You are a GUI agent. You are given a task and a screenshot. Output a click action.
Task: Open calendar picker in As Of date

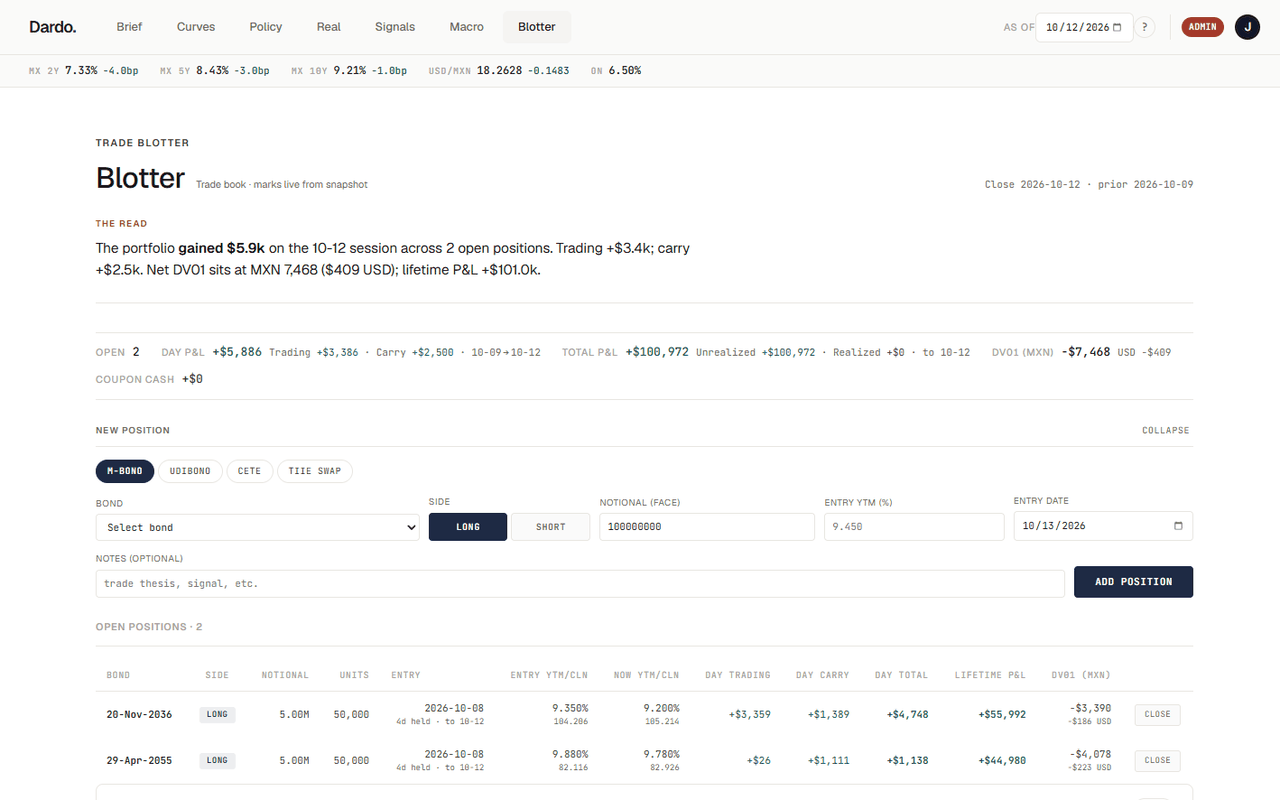coord(1117,27)
